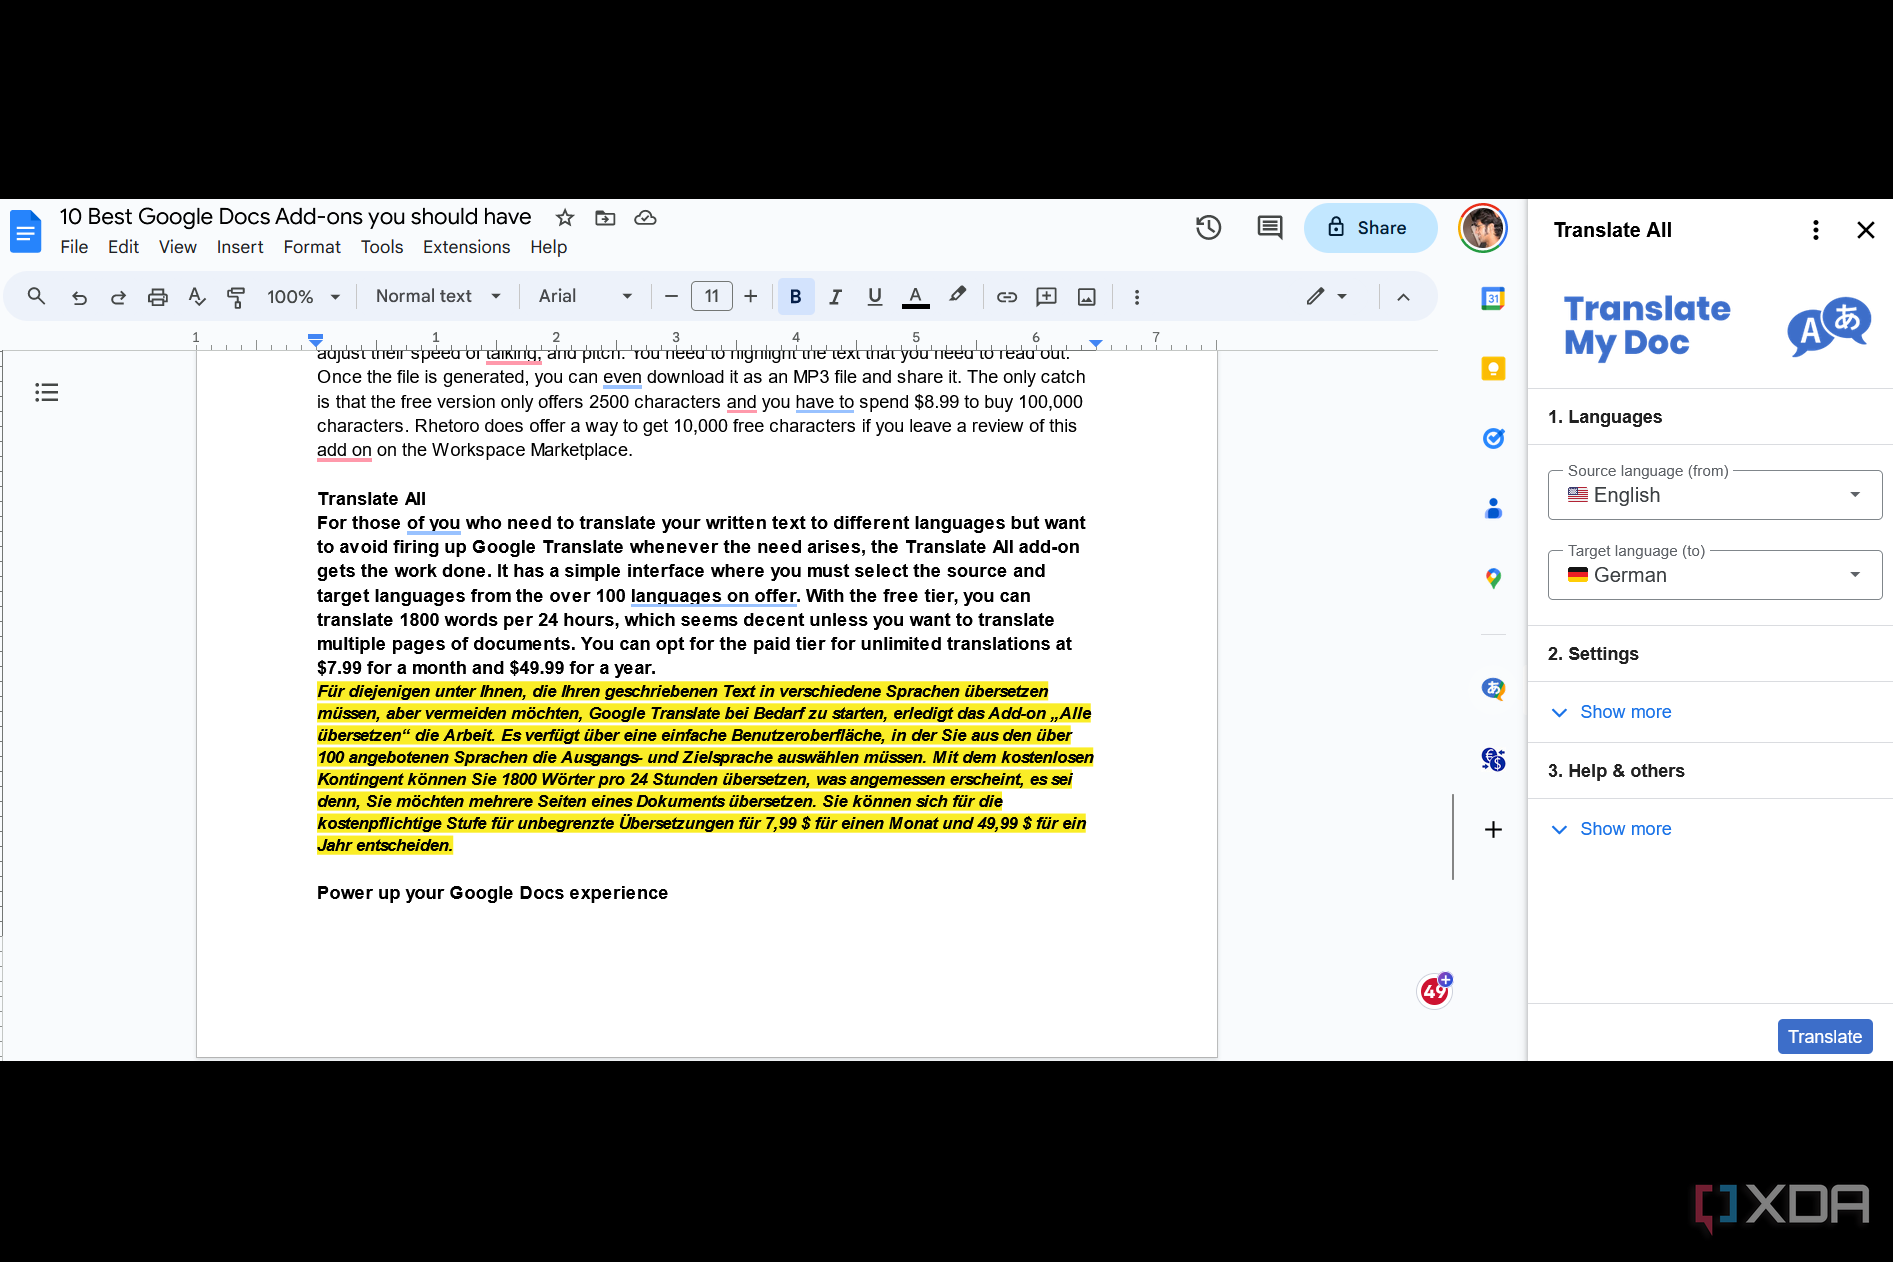Decrease the font size
This screenshot has width=1893, height=1262.
(x=671, y=297)
